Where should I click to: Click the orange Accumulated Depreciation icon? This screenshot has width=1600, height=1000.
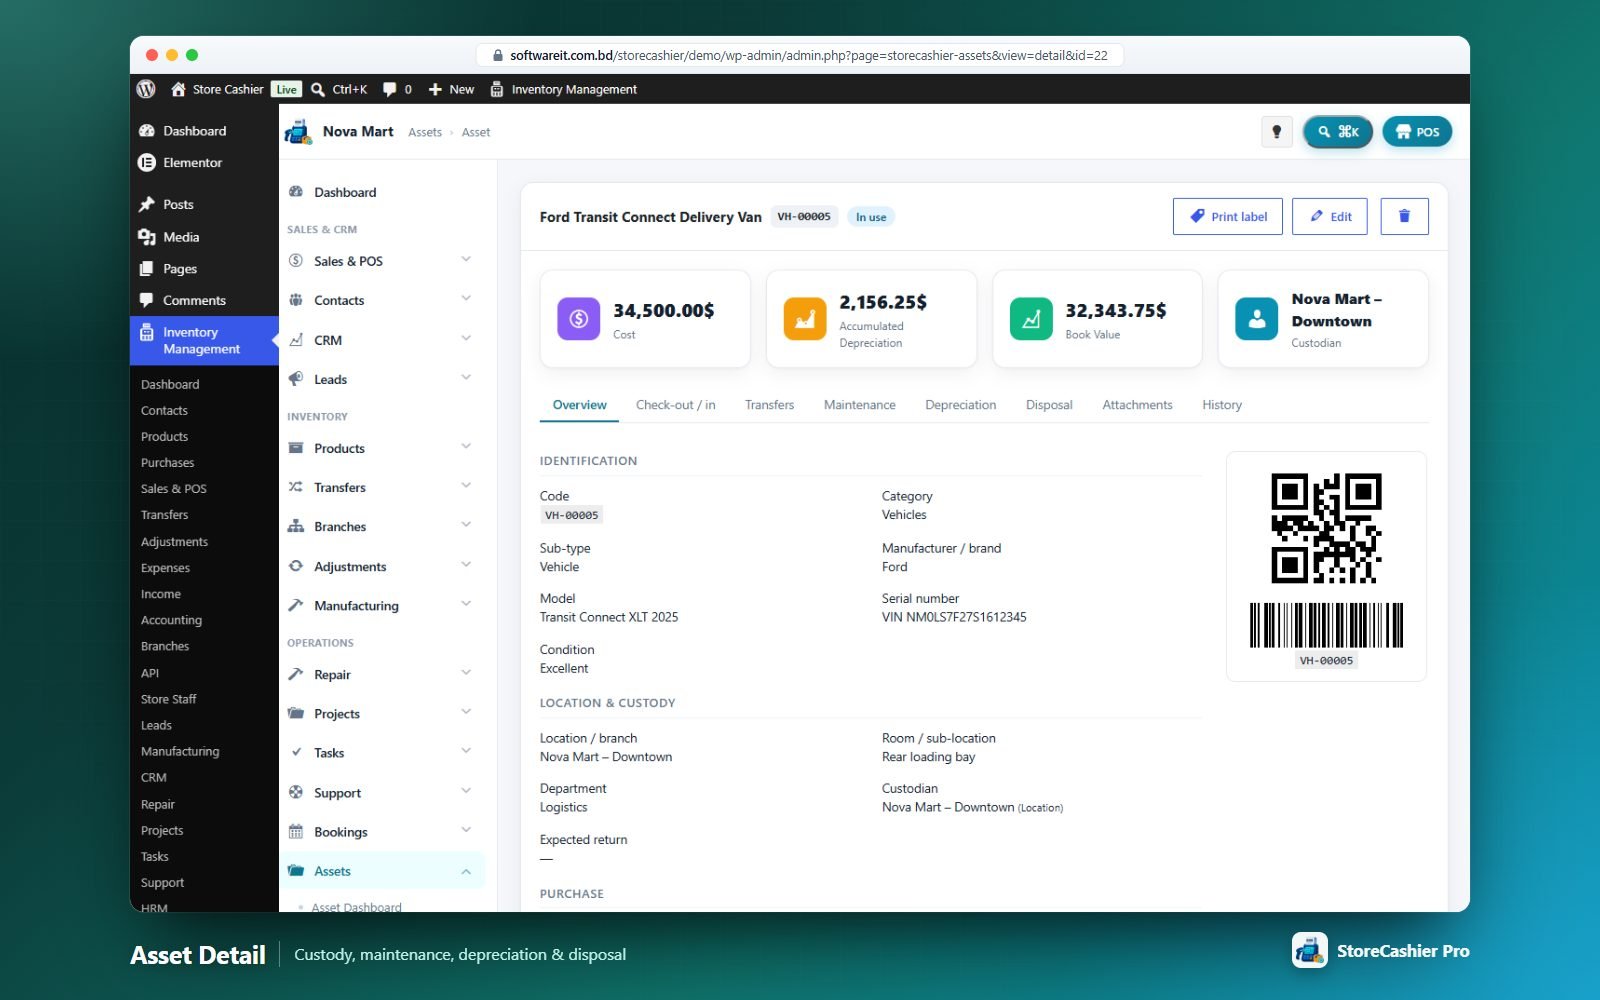tap(805, 319)
